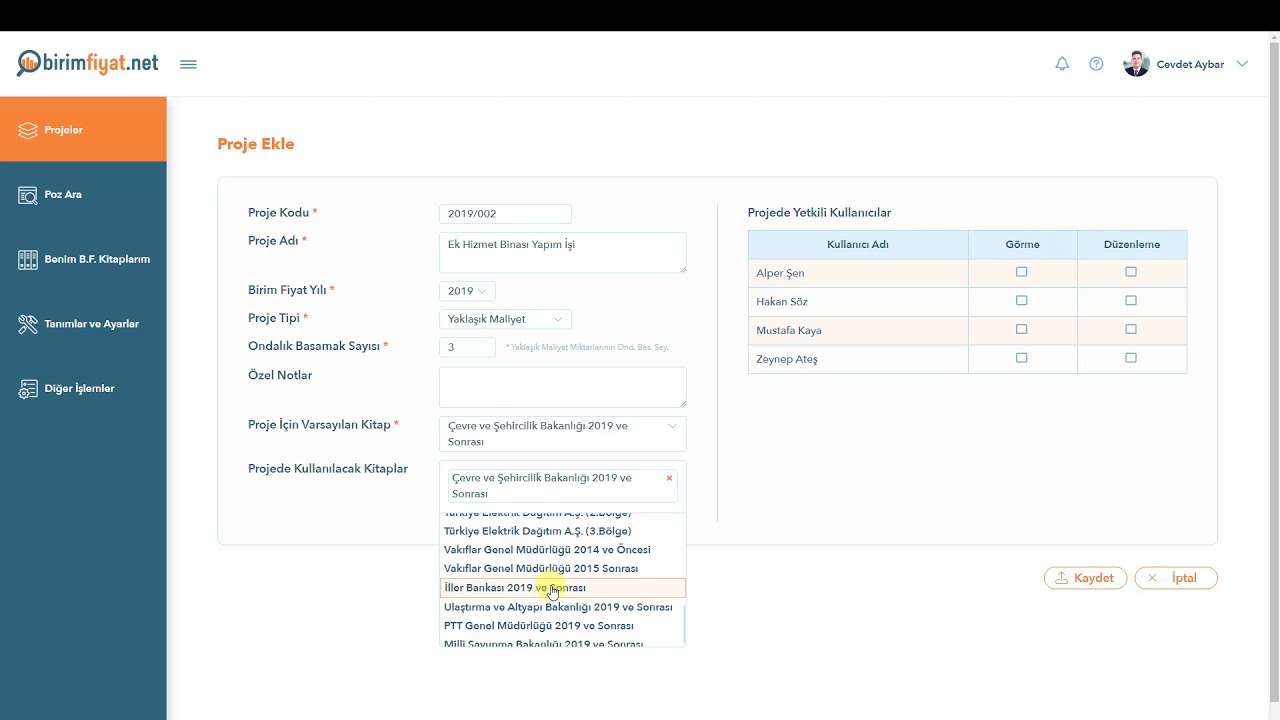
Task: Open Diğer İşlemler menu item
Action: click(x=83, y=388)
